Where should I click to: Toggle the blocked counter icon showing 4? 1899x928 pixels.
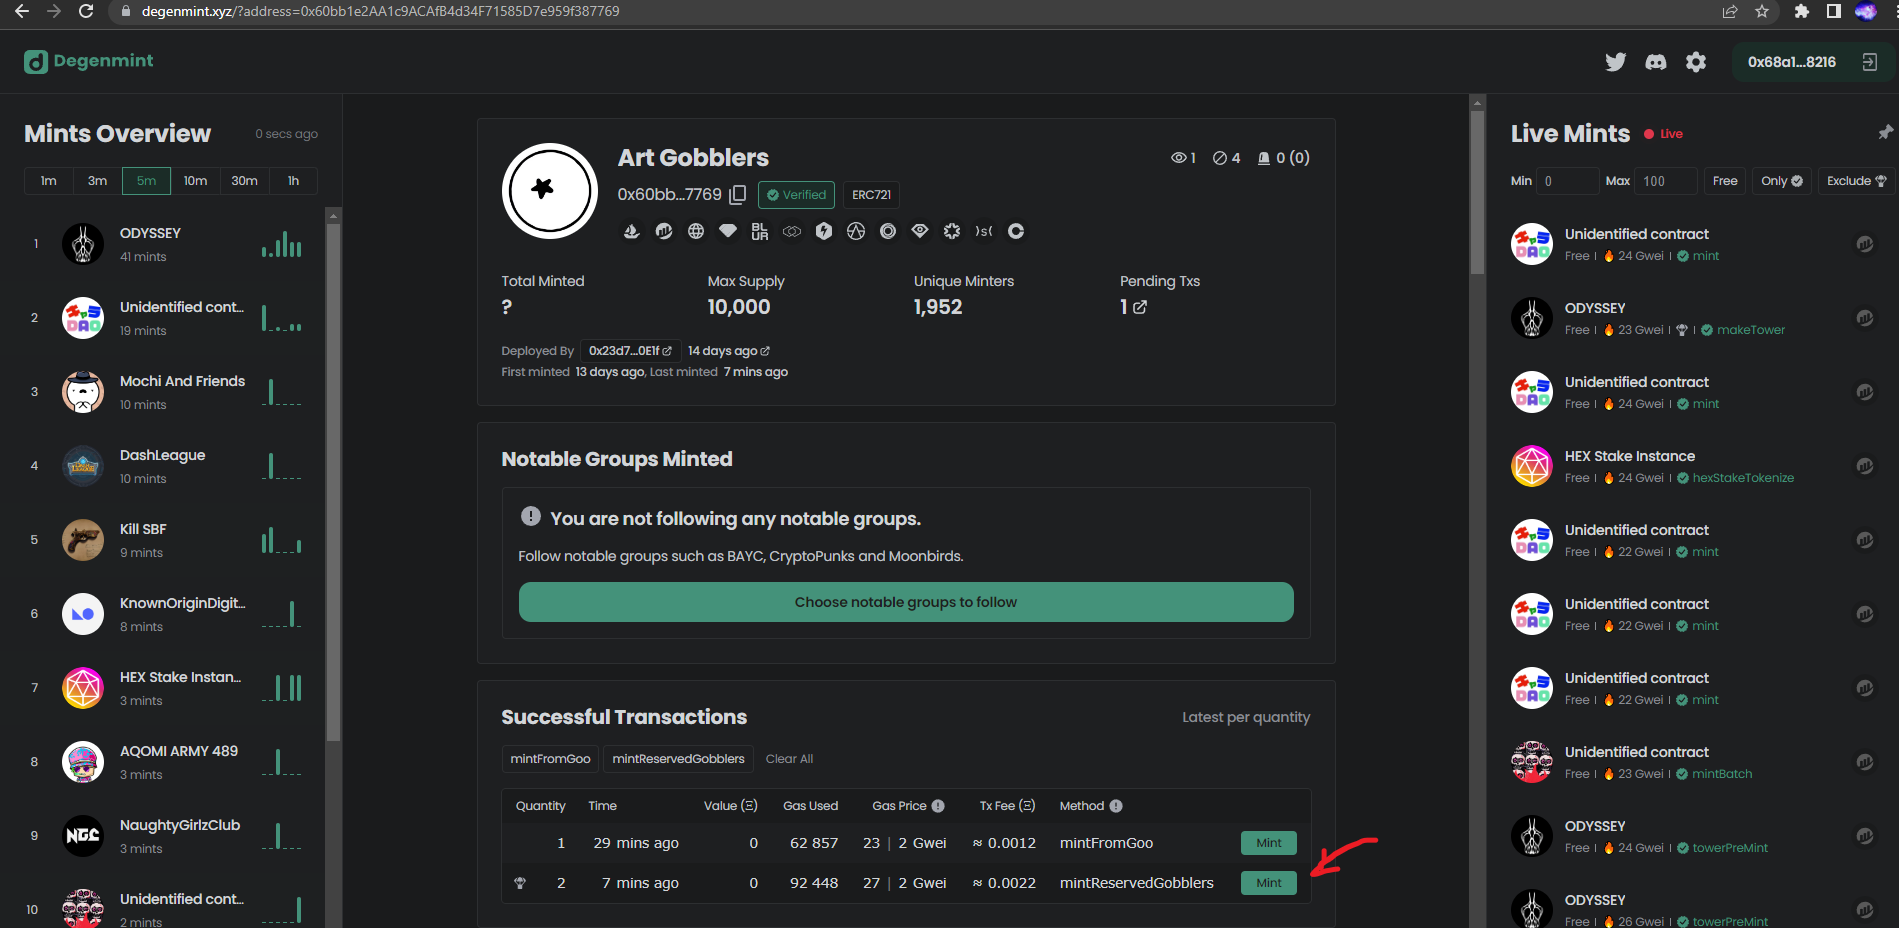click(1226, 158)
